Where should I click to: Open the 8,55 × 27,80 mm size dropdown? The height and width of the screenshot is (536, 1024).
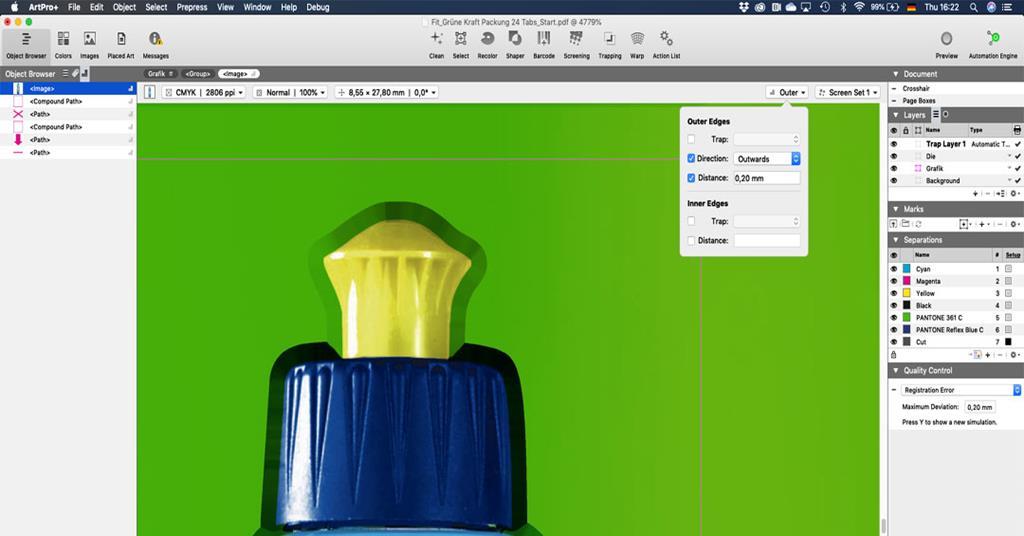(386, 93)
